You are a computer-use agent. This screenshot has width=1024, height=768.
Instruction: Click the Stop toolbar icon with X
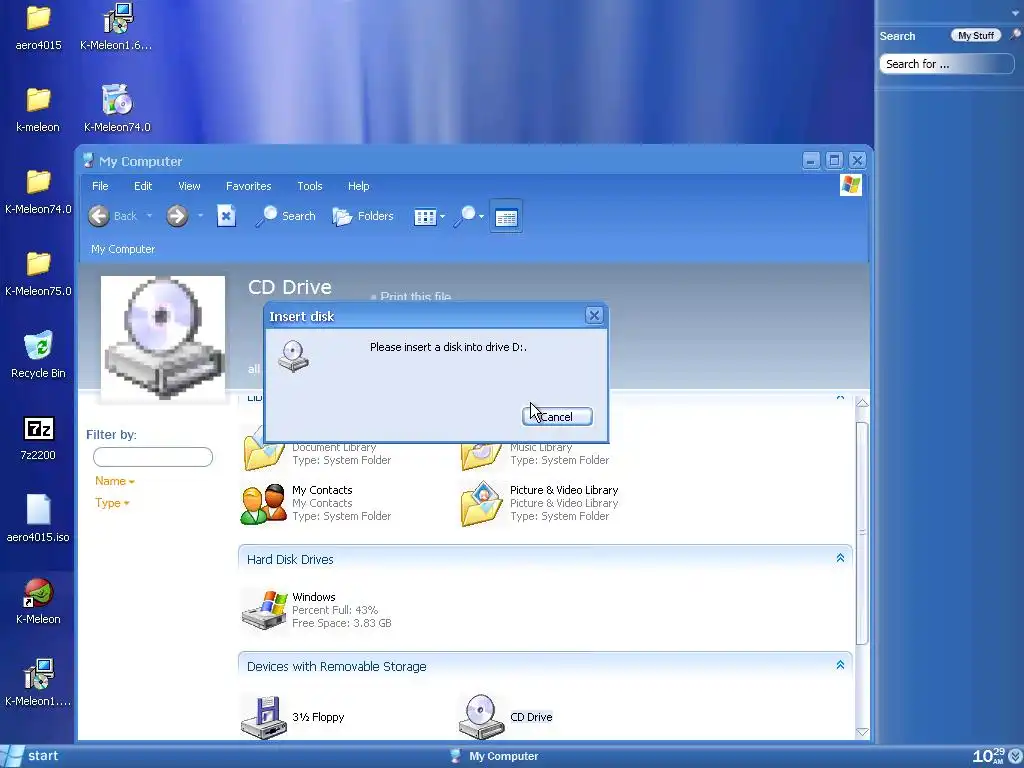coord(226,216)
